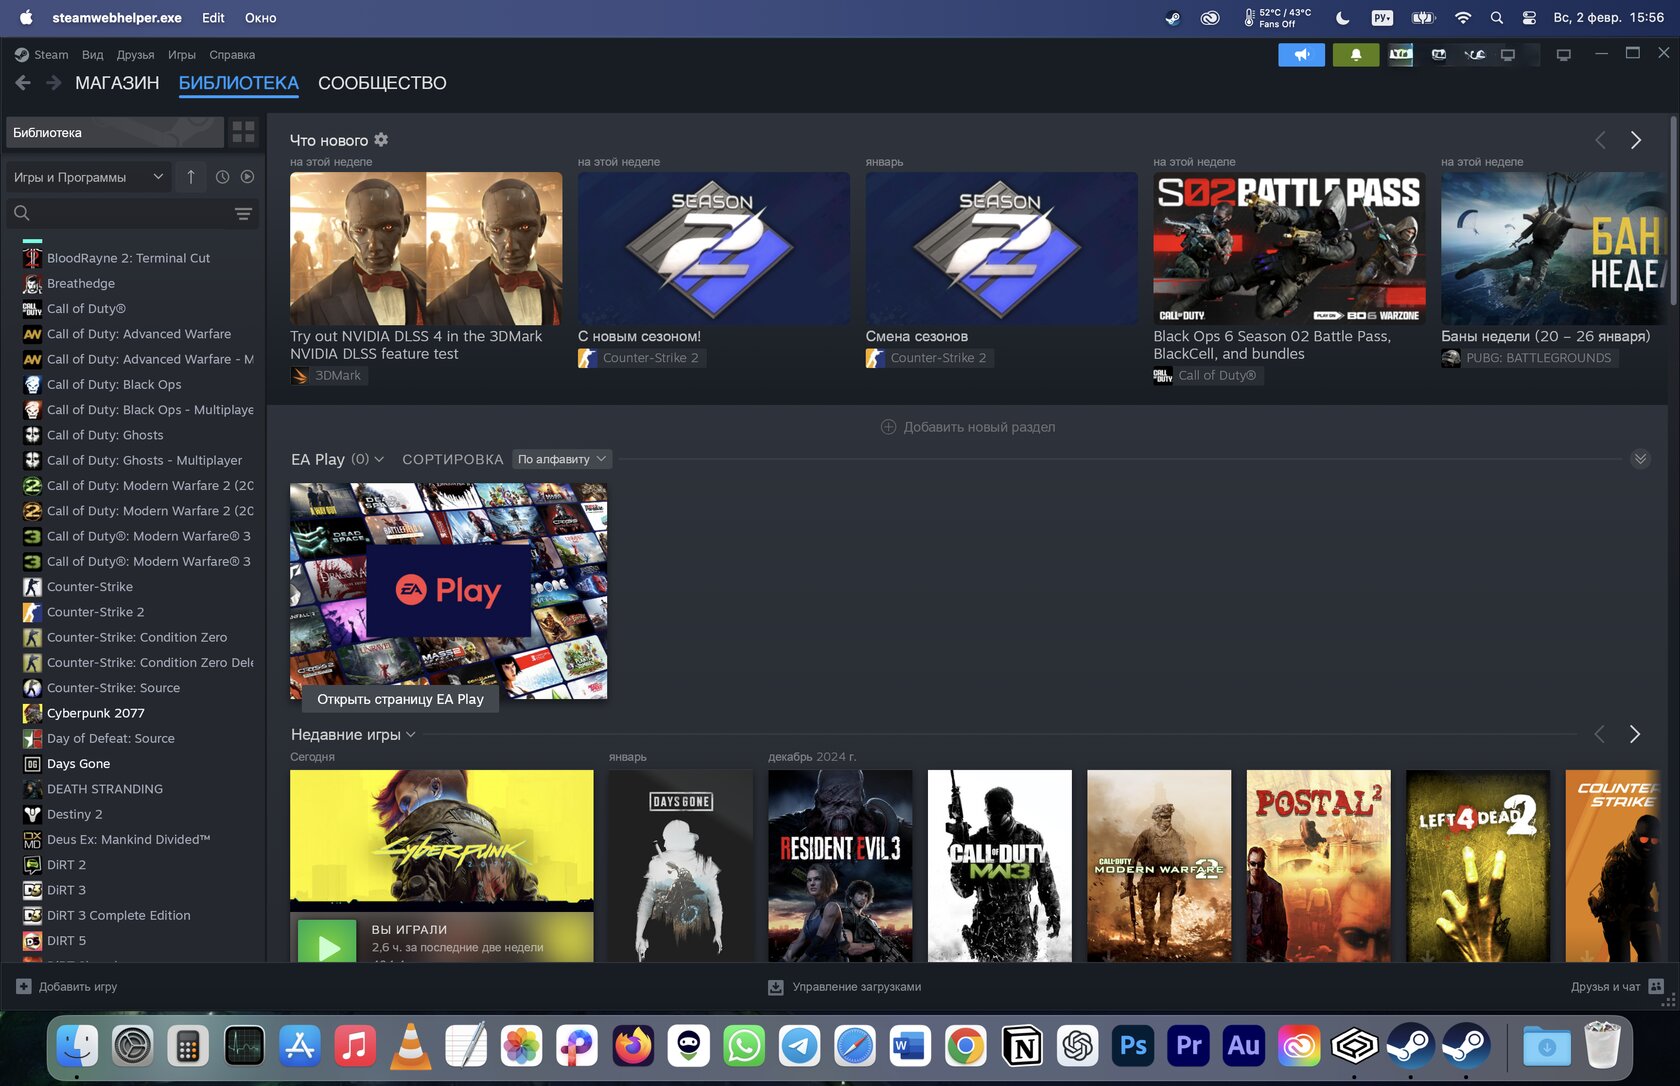Click the library search input field
This screenshot has width=1680, height=1086.
click(x=131, y=213)
